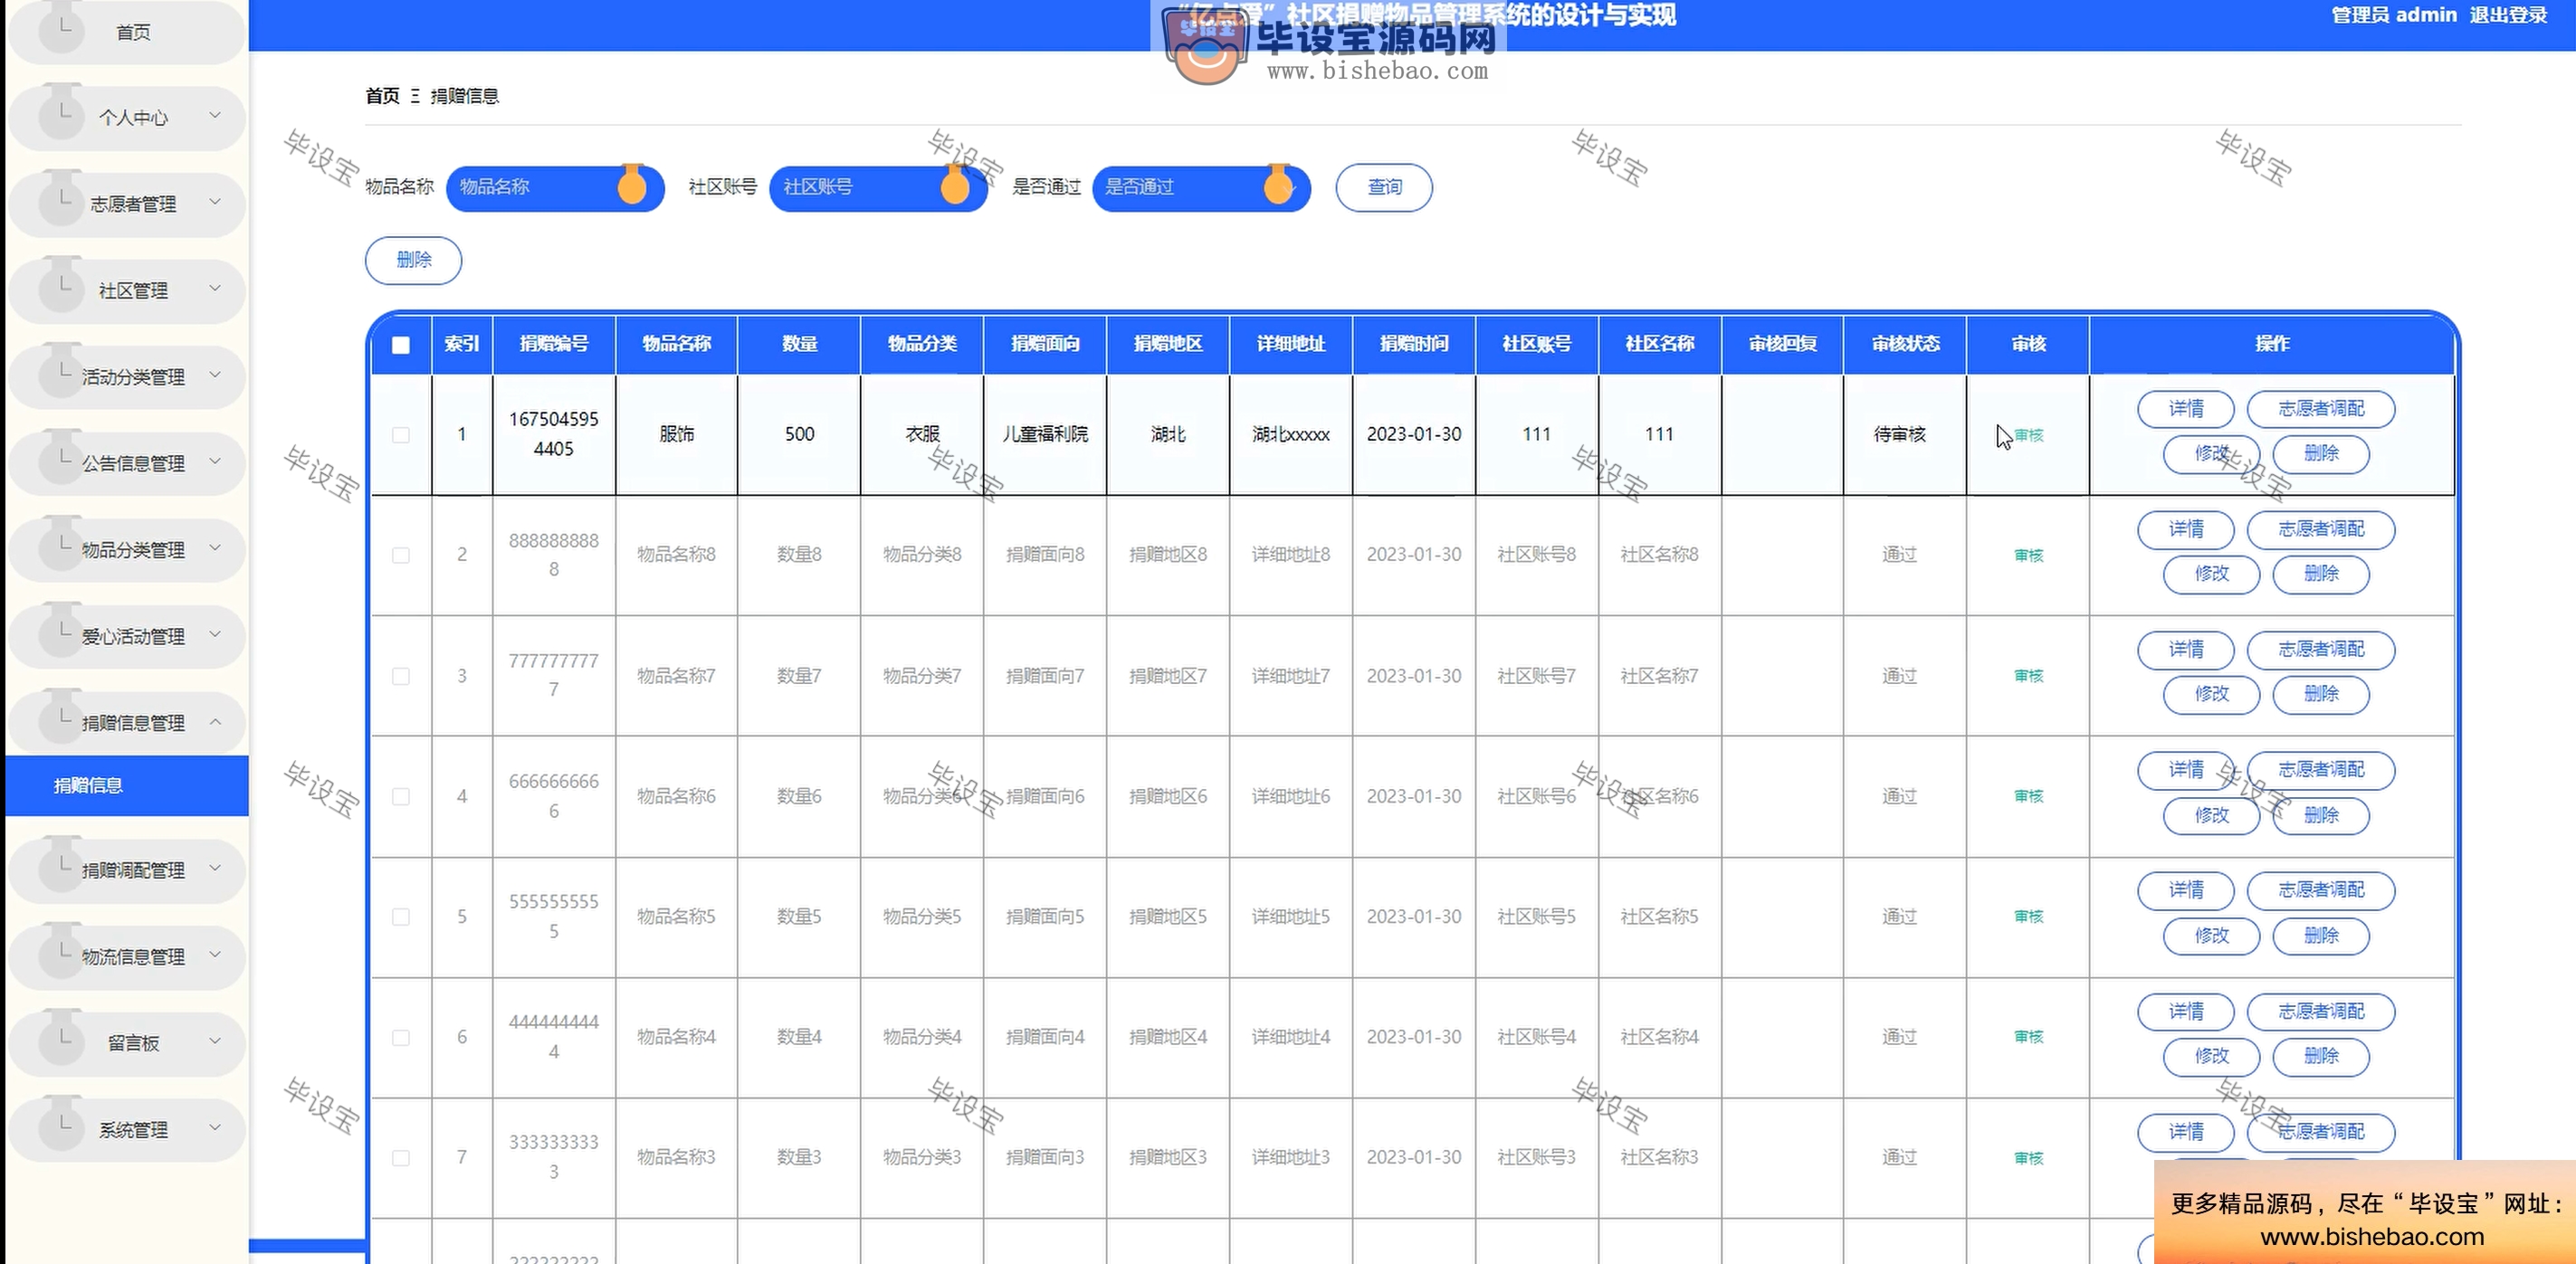Click the 捐赠信息管理 sidebar icon
The image size is (2576, 1264).
(61, 718)
